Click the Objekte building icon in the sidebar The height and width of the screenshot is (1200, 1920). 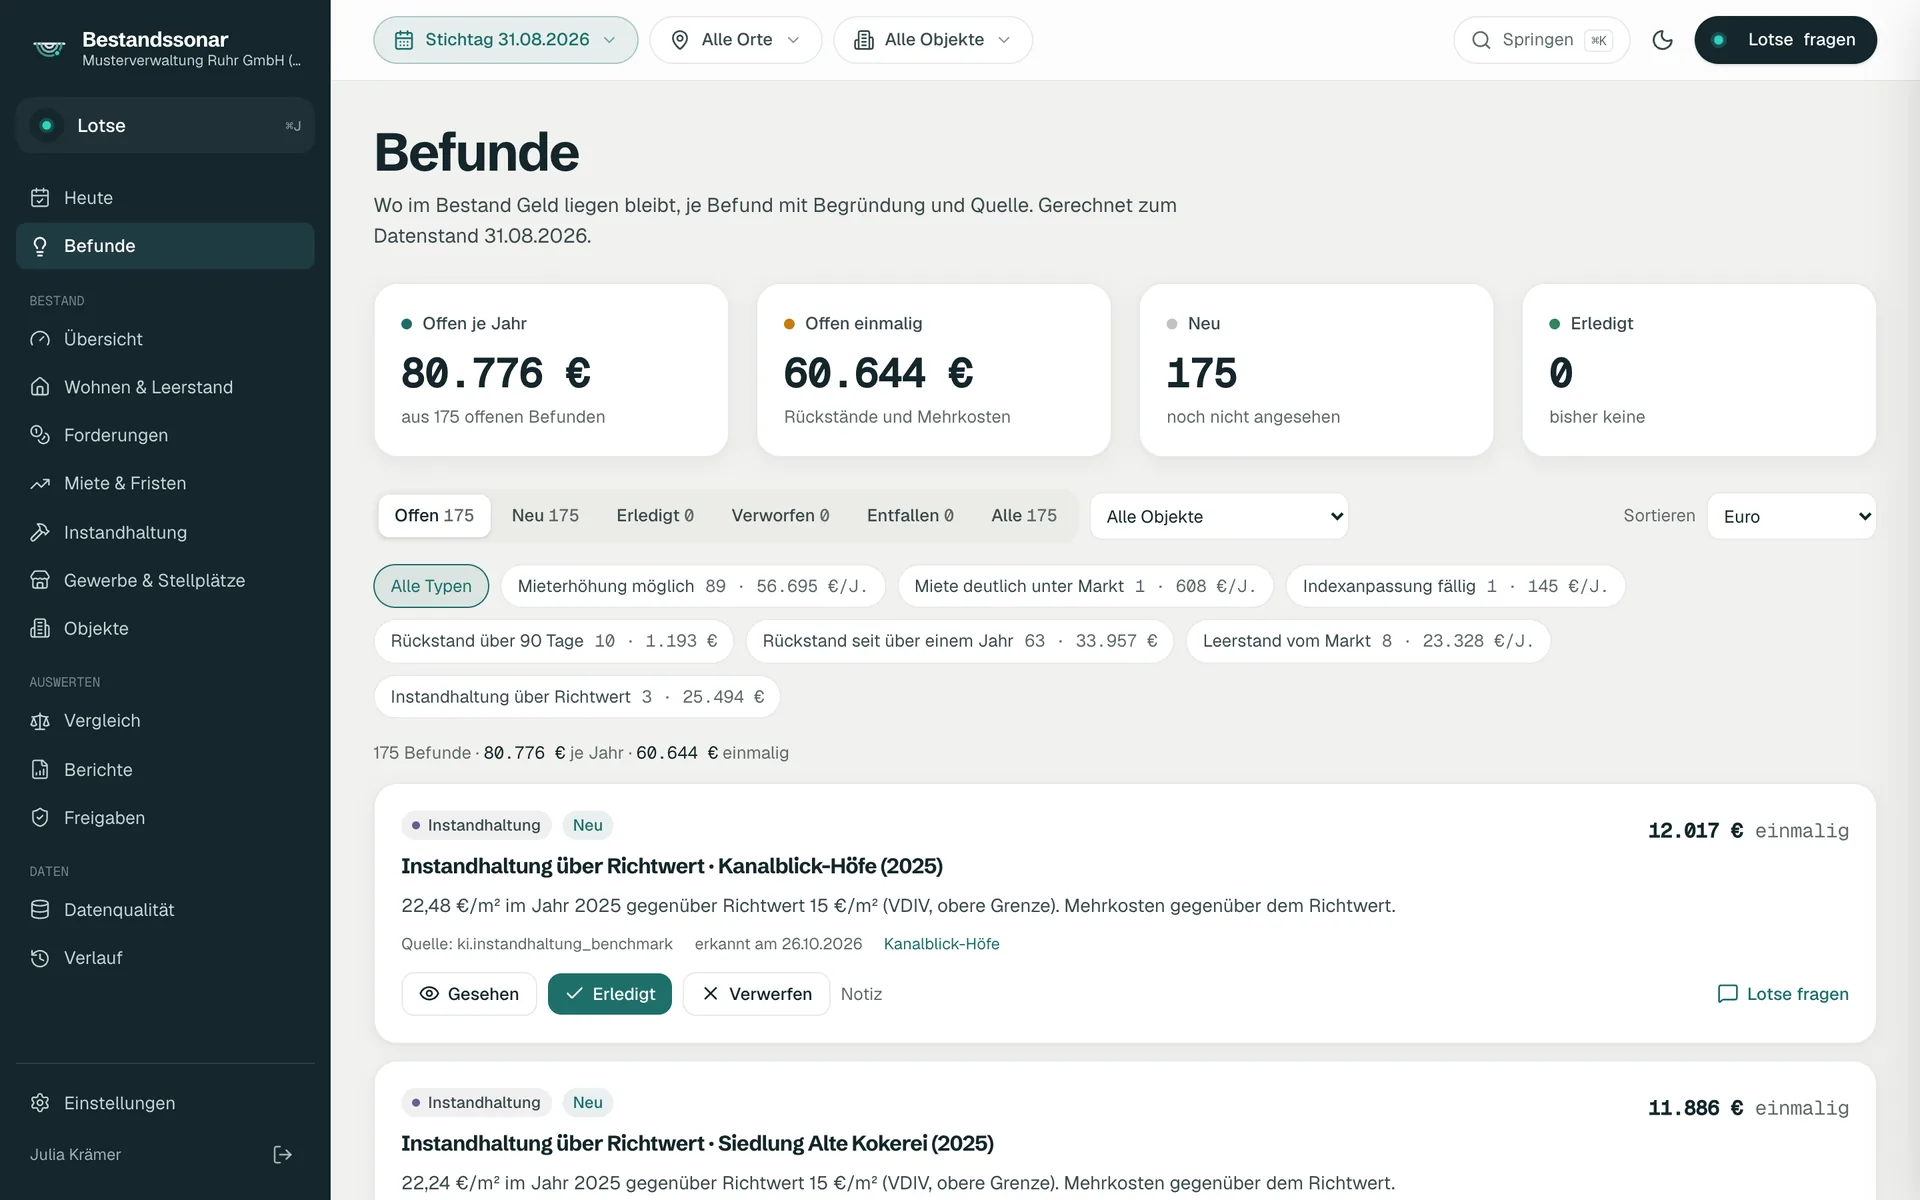pos(40,628)
